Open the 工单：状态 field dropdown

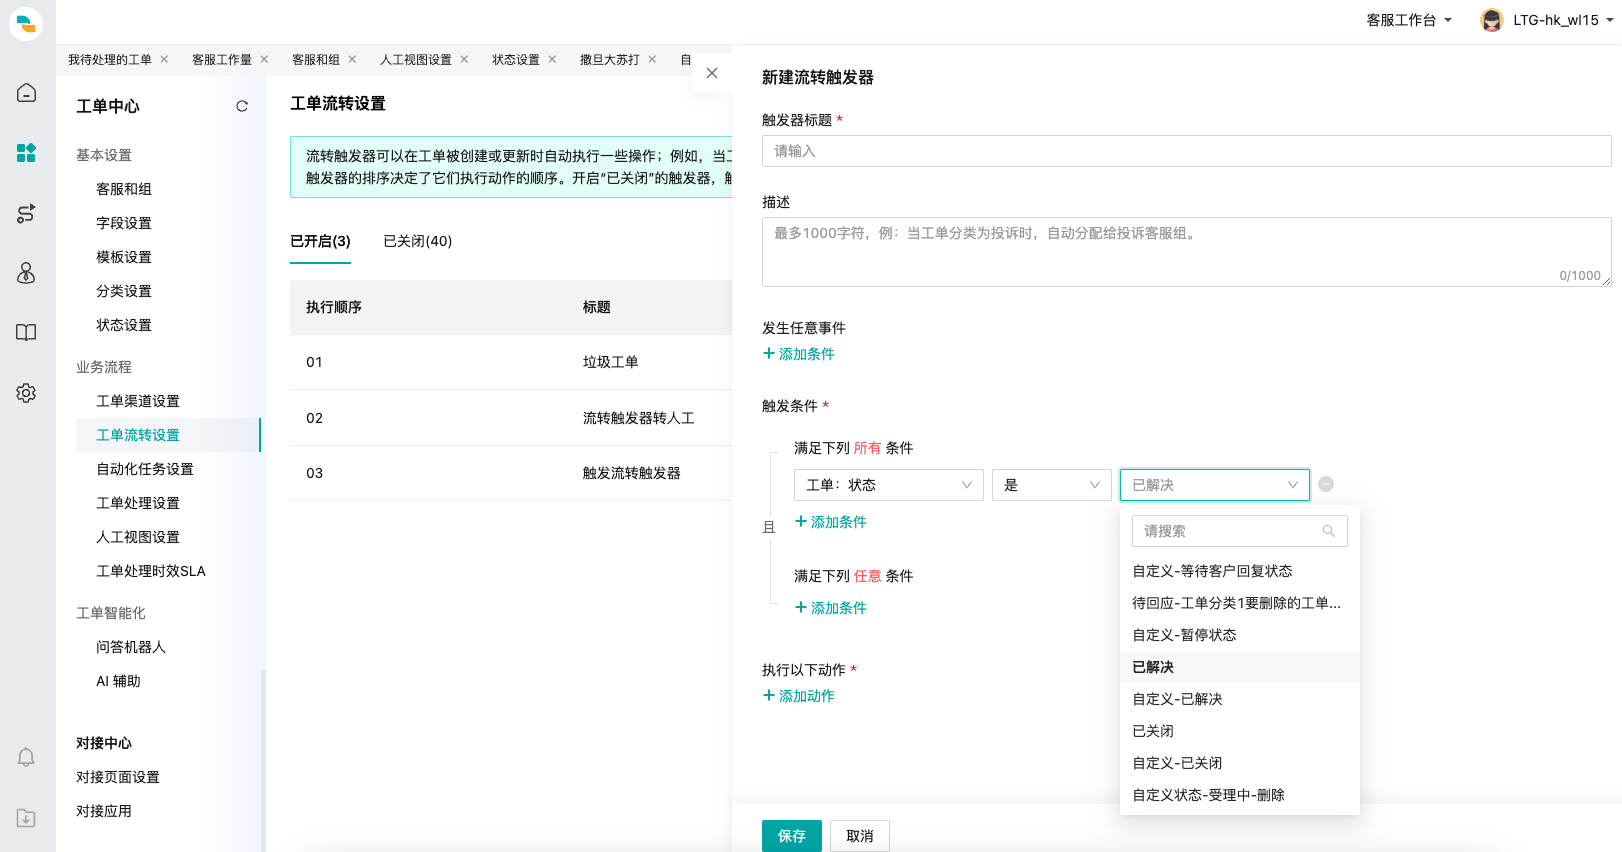click(x=889, y=485)
